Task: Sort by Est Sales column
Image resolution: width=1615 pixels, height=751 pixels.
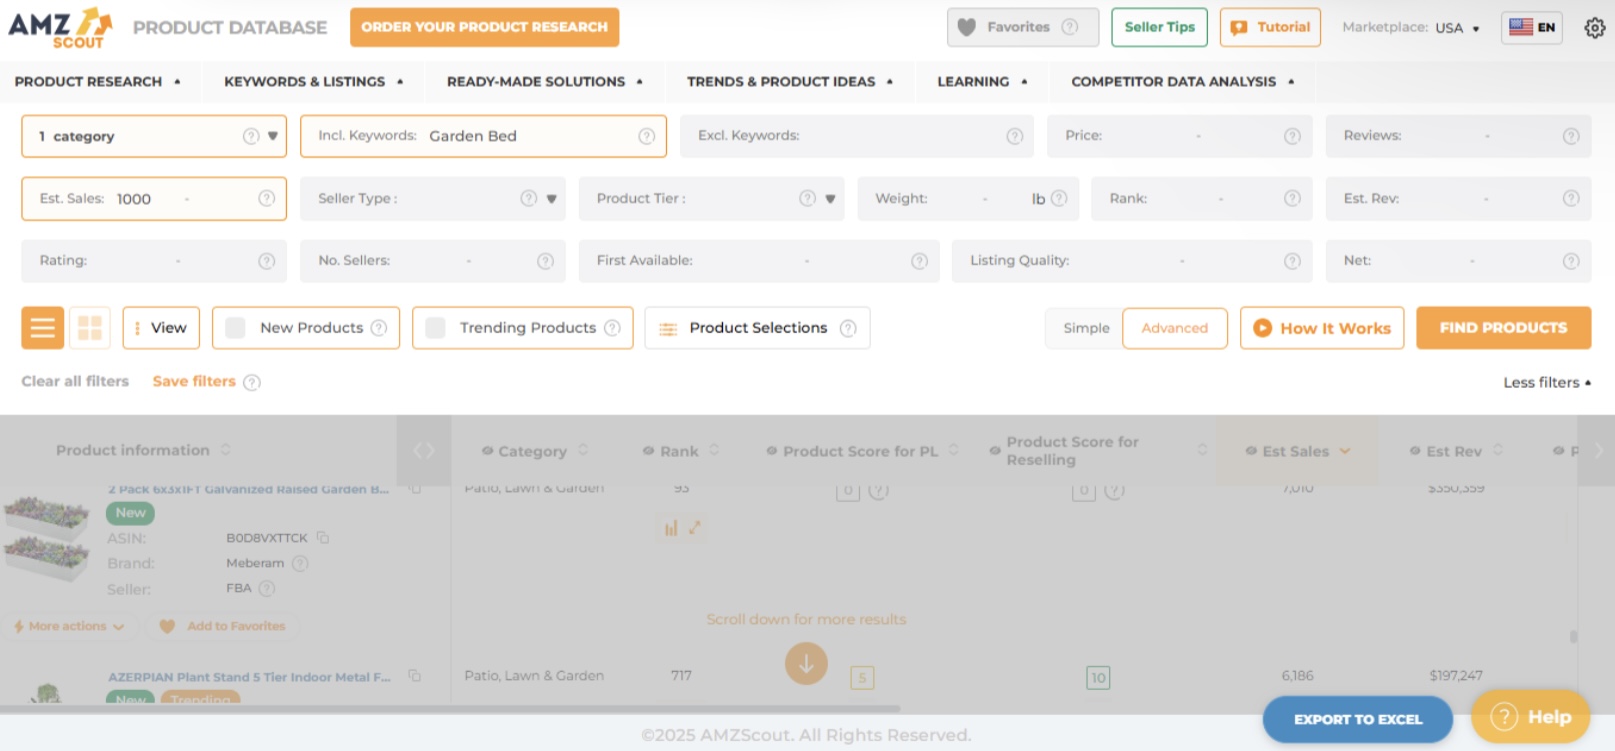Action: 1297,451
